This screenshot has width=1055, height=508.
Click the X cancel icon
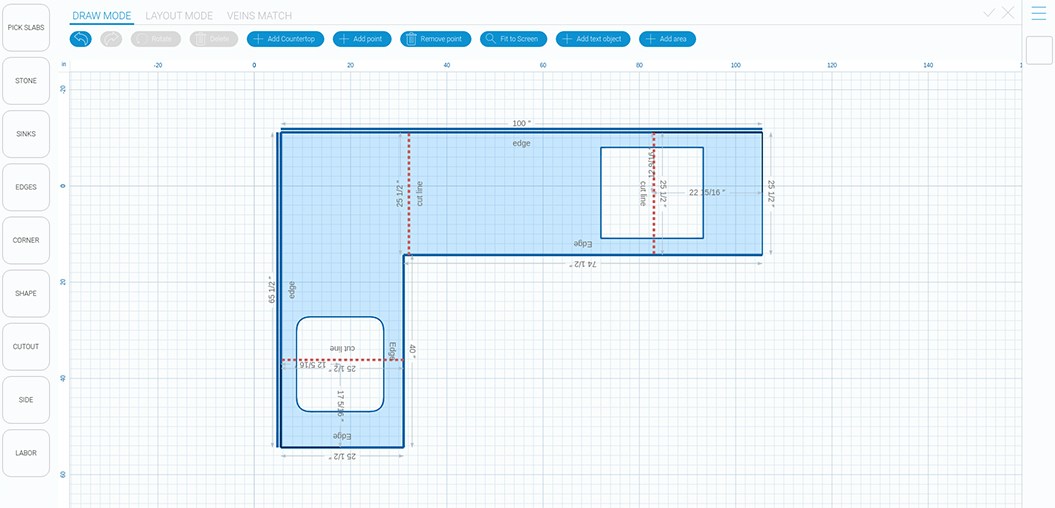click(1008, 13)
